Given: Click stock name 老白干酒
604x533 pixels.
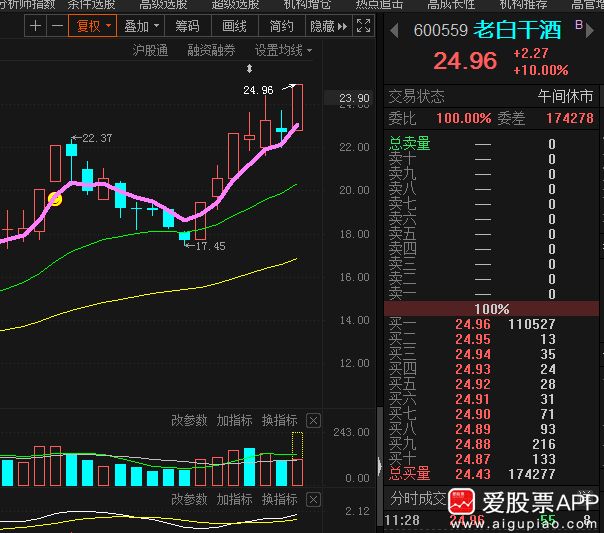Looking at the screenshot, I should pos(517,30).
